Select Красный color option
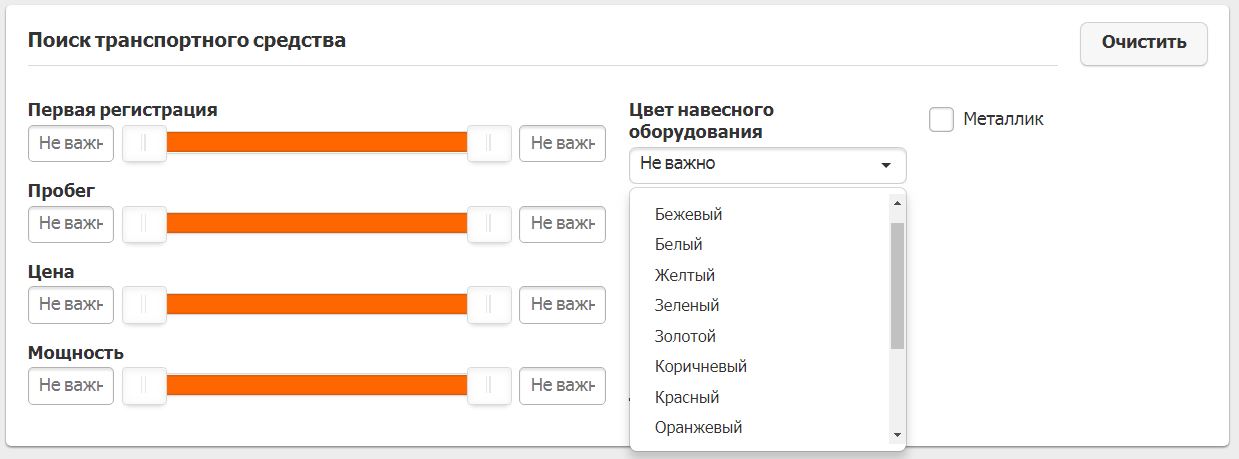Image resolution: width=1239 pixels, height=459 pixels. (x=686, y=397)
